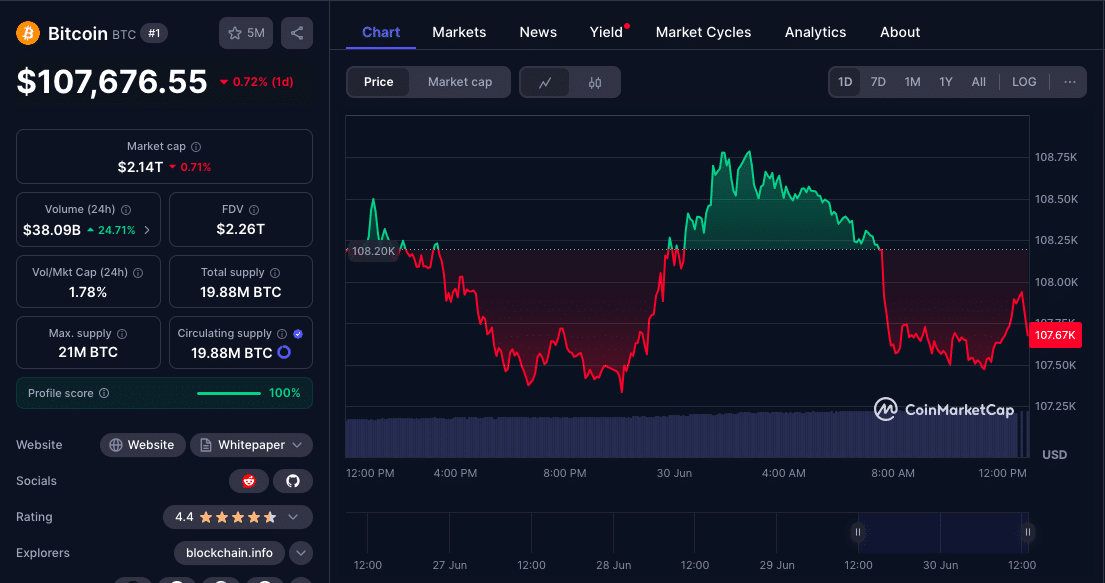This screenshot has height=583, width=1105.
Task: Click the Profile score 100% bar
Action: [x=228, y=393]
